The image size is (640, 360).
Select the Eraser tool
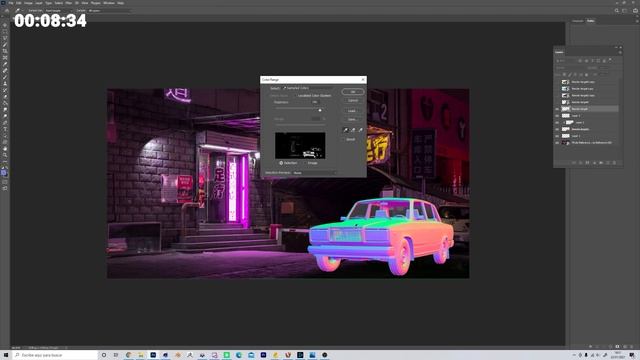point(5,97)
